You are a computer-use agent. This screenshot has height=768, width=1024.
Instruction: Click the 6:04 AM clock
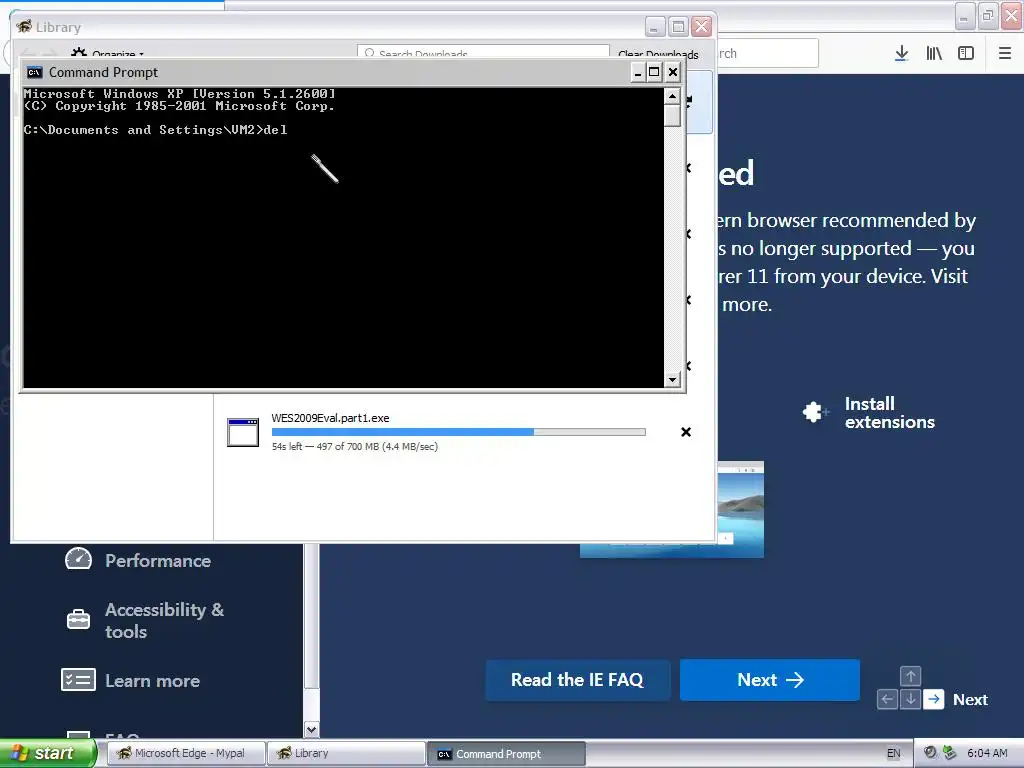987,753
